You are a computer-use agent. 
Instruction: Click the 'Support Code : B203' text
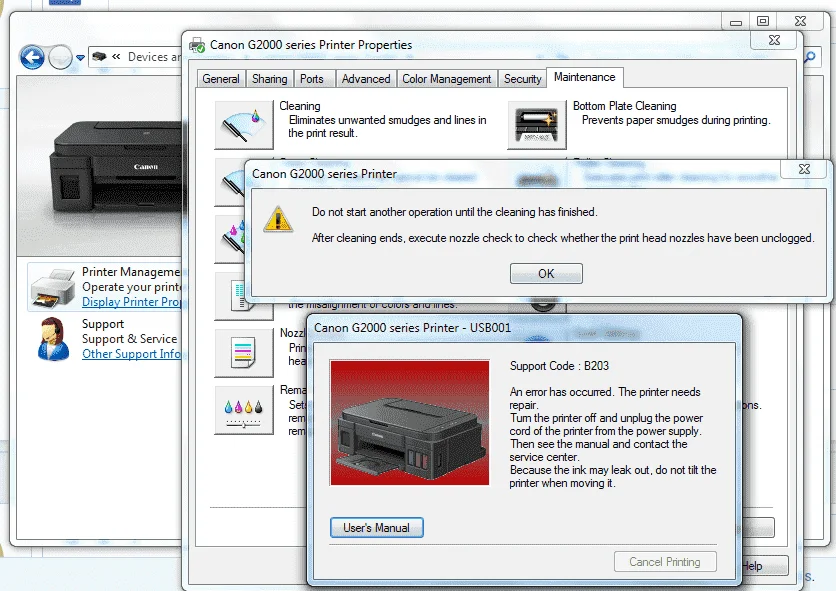559,366
